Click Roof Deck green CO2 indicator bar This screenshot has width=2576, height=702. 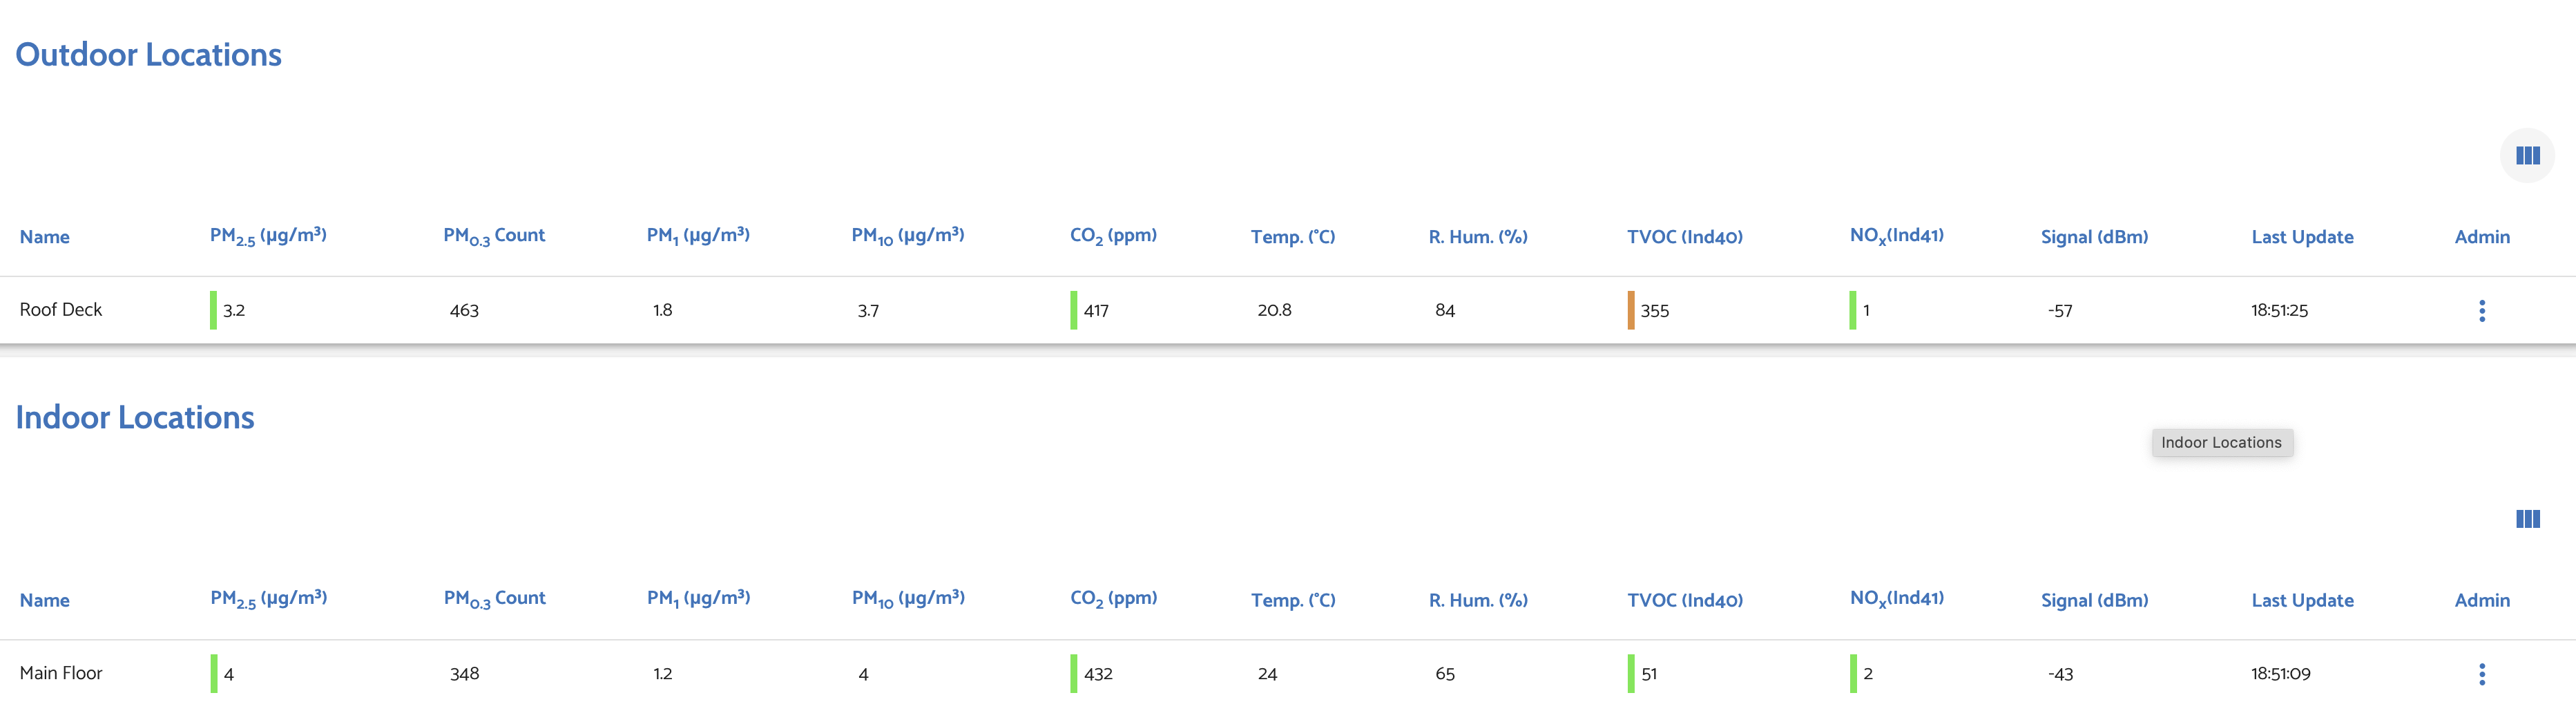1073,310
